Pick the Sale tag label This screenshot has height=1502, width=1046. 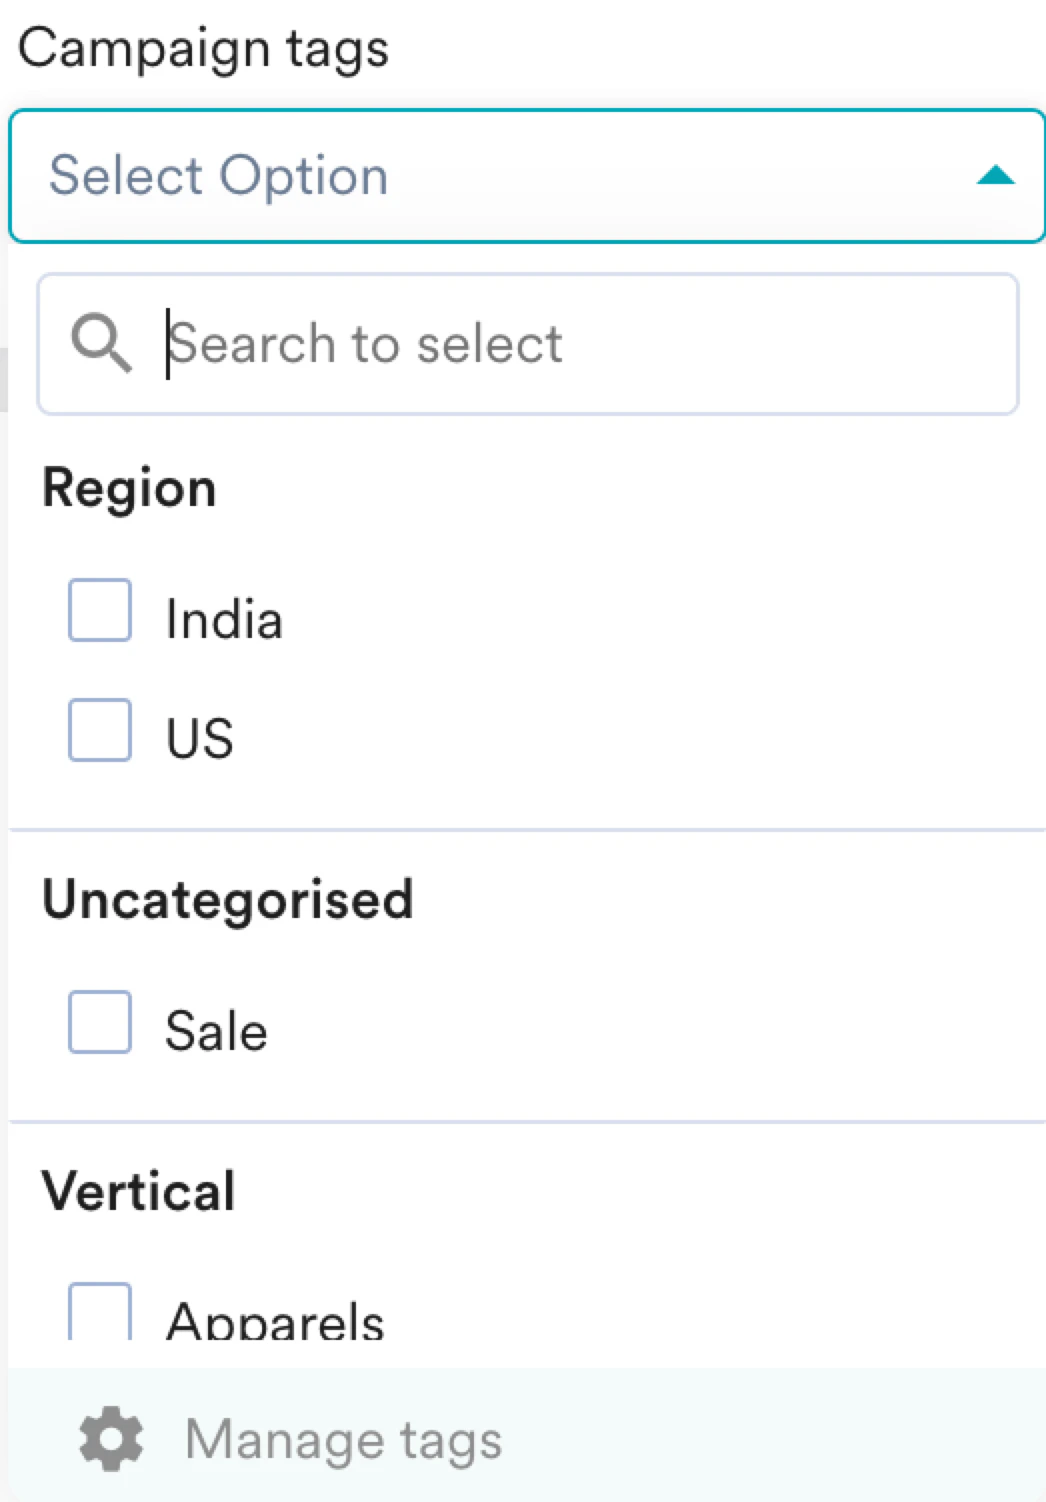click(217, 1031)
